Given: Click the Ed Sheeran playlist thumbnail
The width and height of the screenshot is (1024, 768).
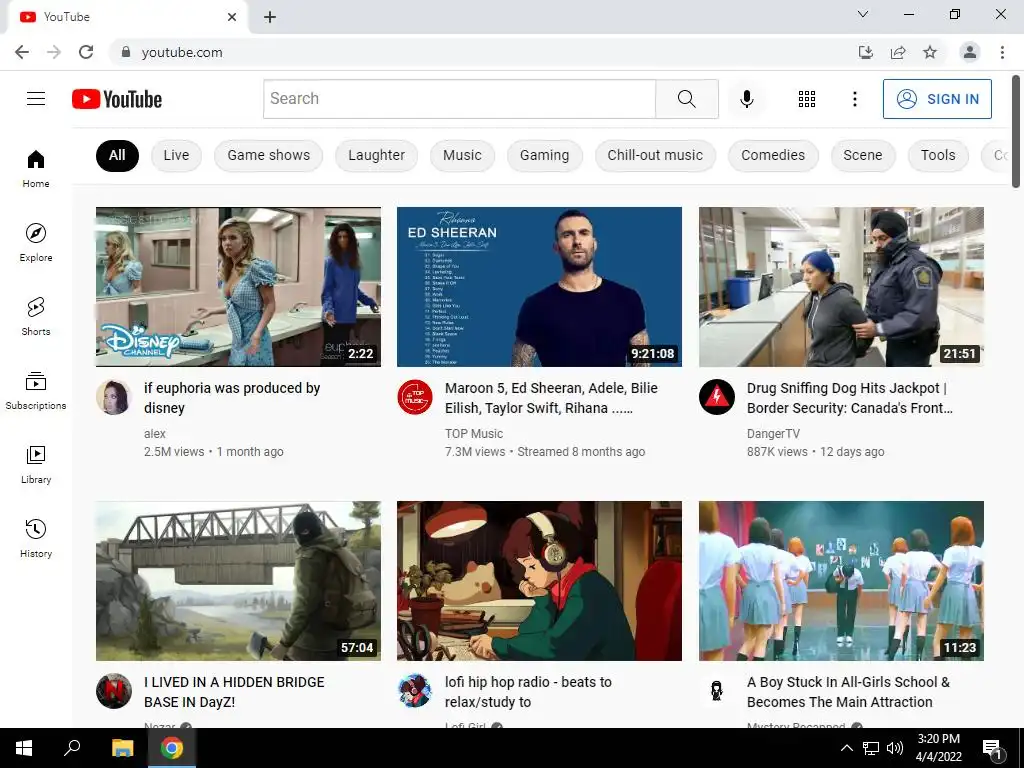Looking at the screenshot, I should pyautogui.click(x=539, y=287).
